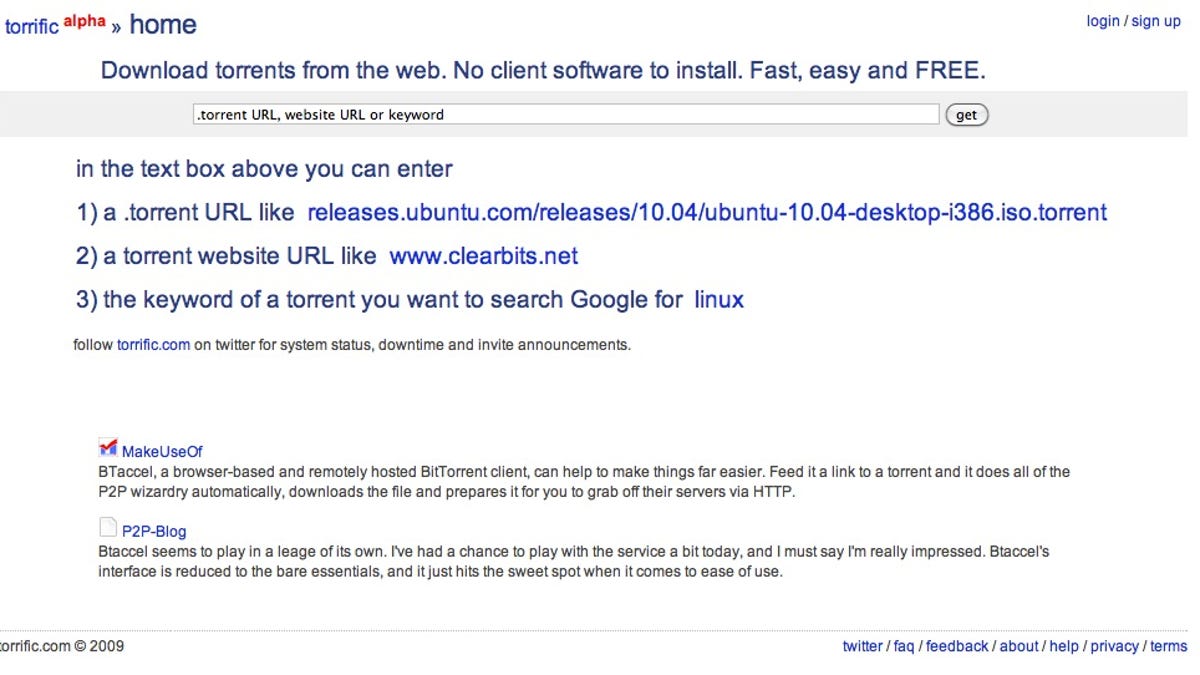Click the red 'alpha' superscript label

pos(84,21)
